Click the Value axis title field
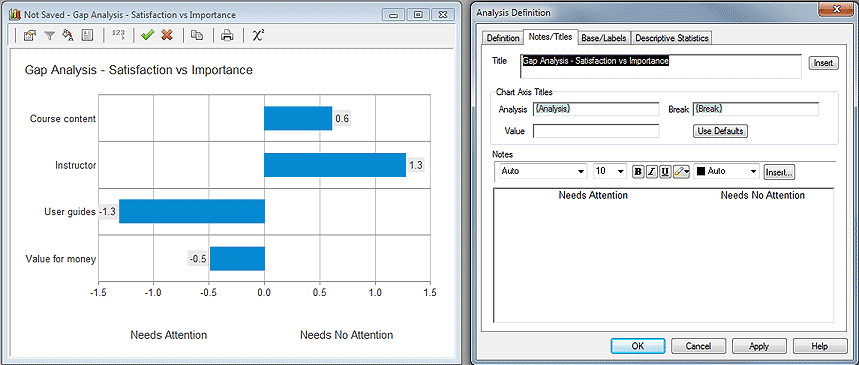Screen dimensions: 859x365 tap(596, 131)
